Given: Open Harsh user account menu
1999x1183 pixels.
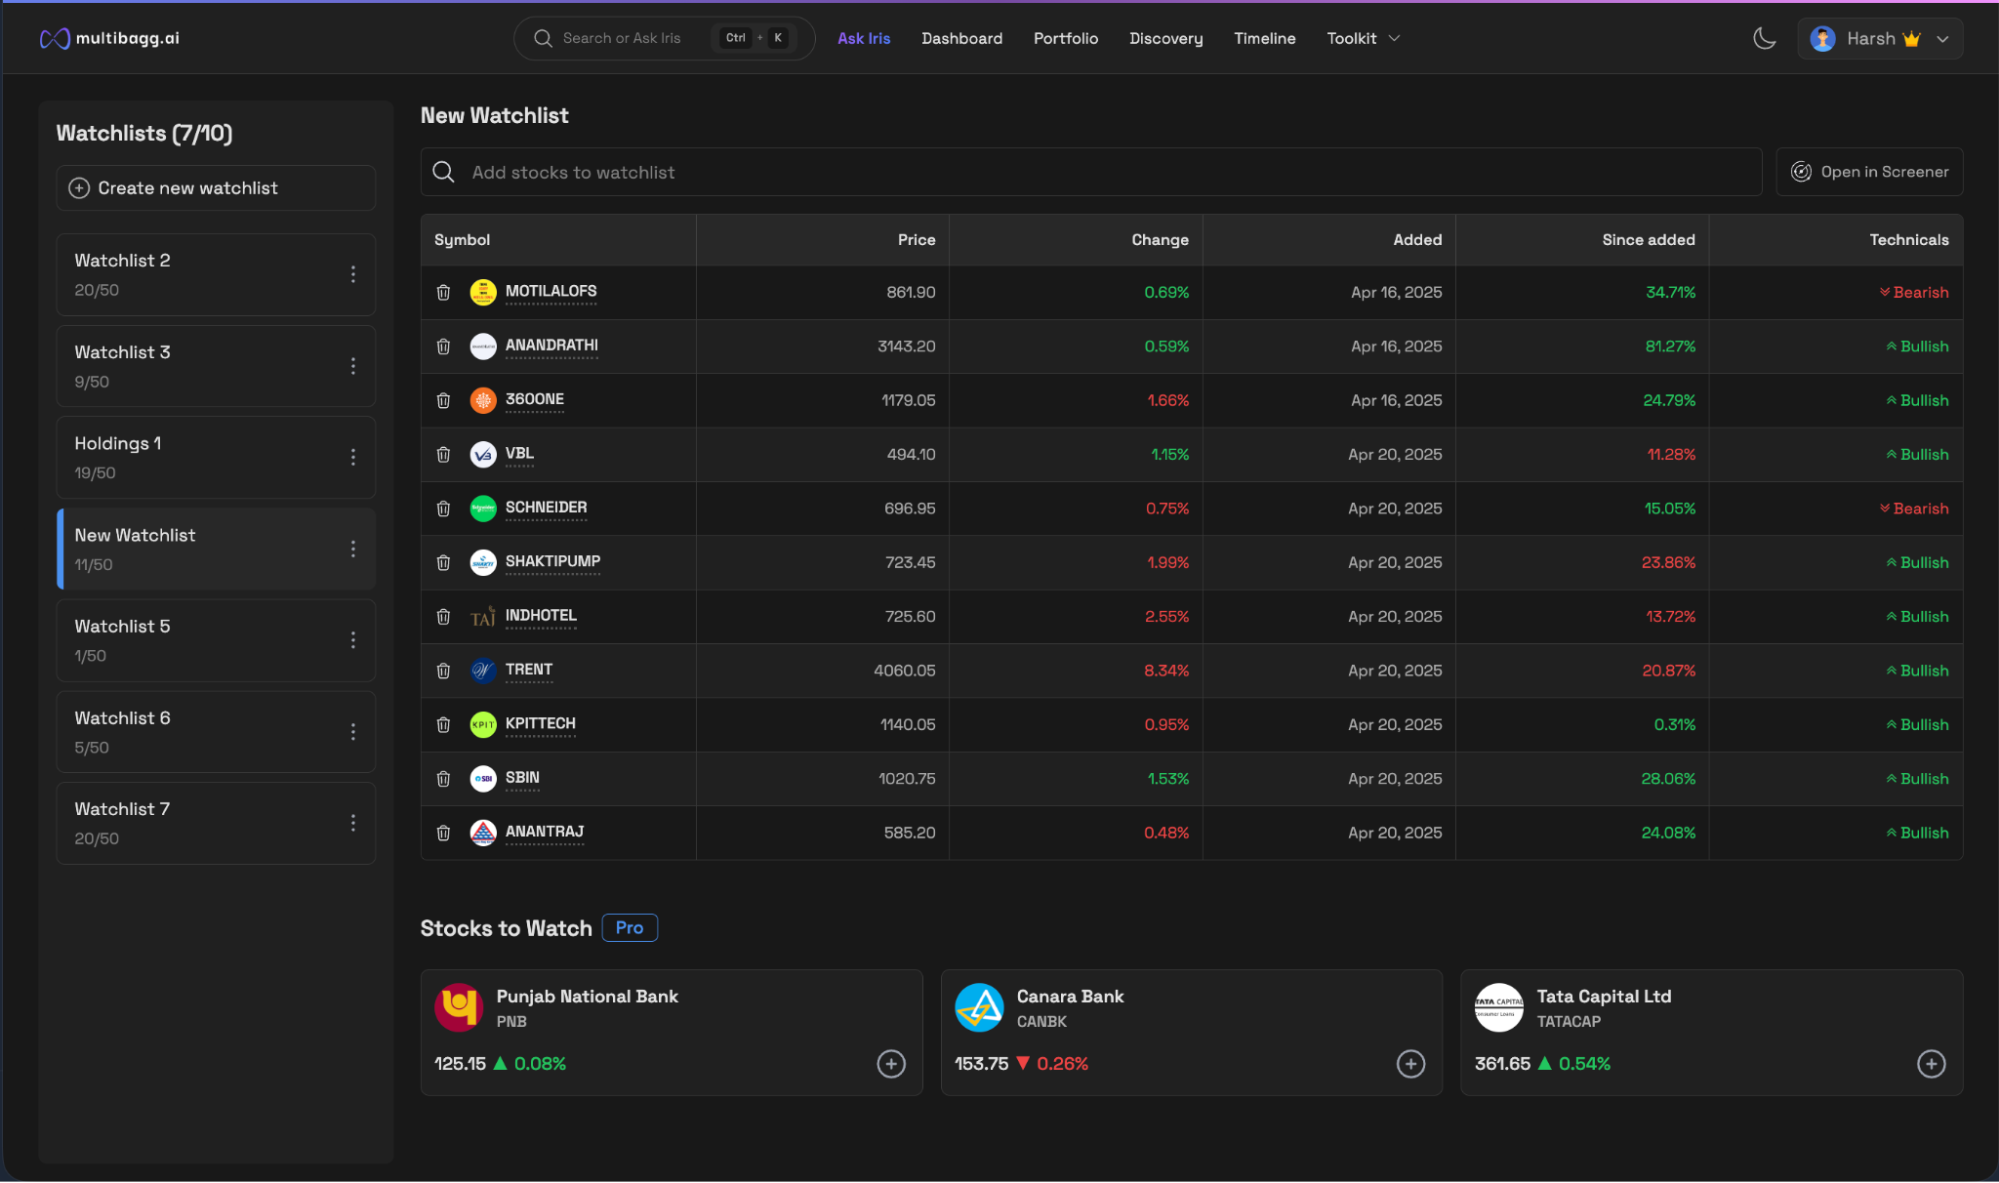Looking at the screenshot, I should click(1879, 38).
